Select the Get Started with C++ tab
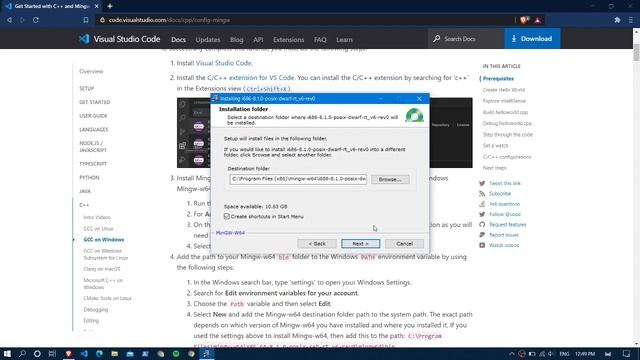 coord(51,6)
